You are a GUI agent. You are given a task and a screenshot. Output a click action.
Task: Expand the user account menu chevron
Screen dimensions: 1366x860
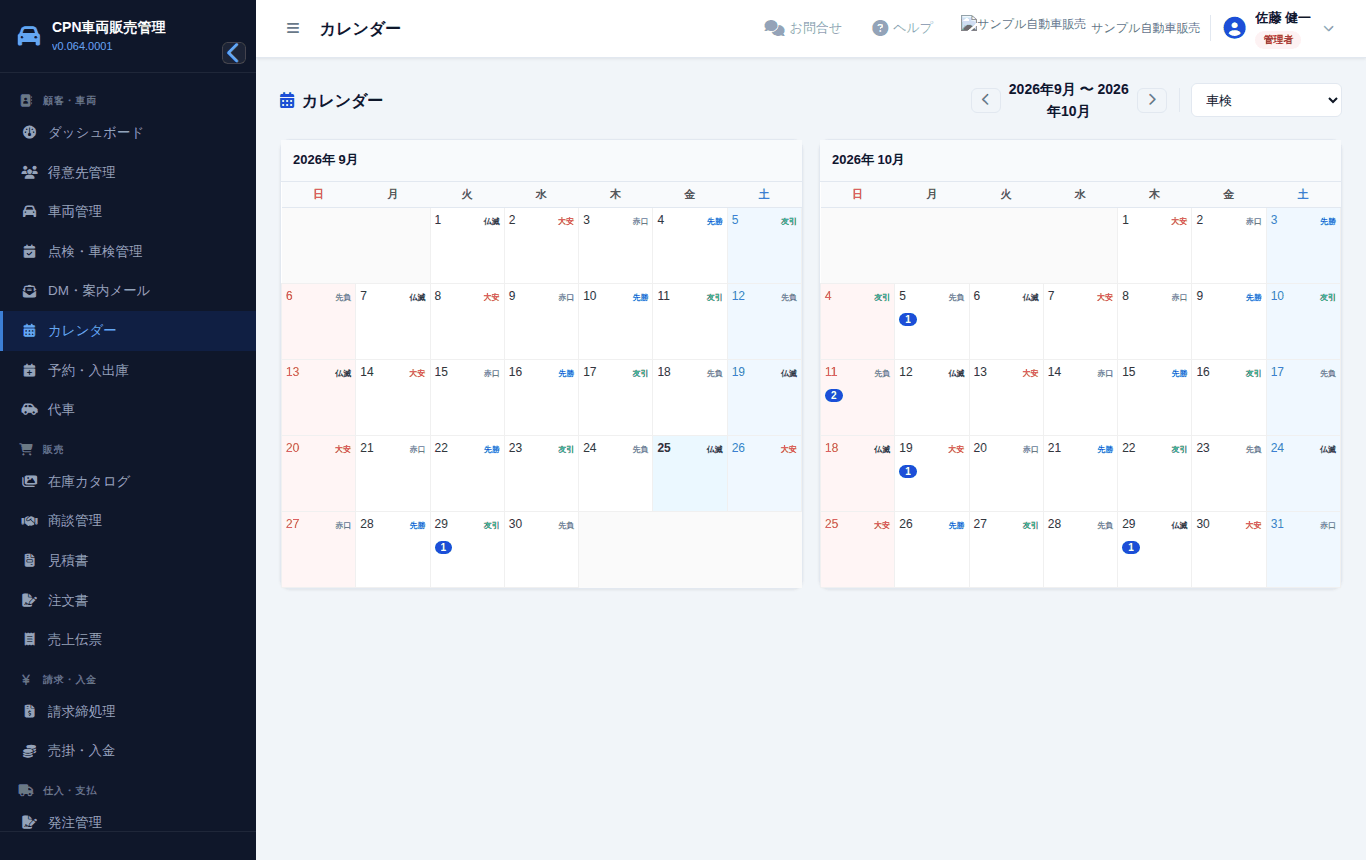(x=1329, y=28)
